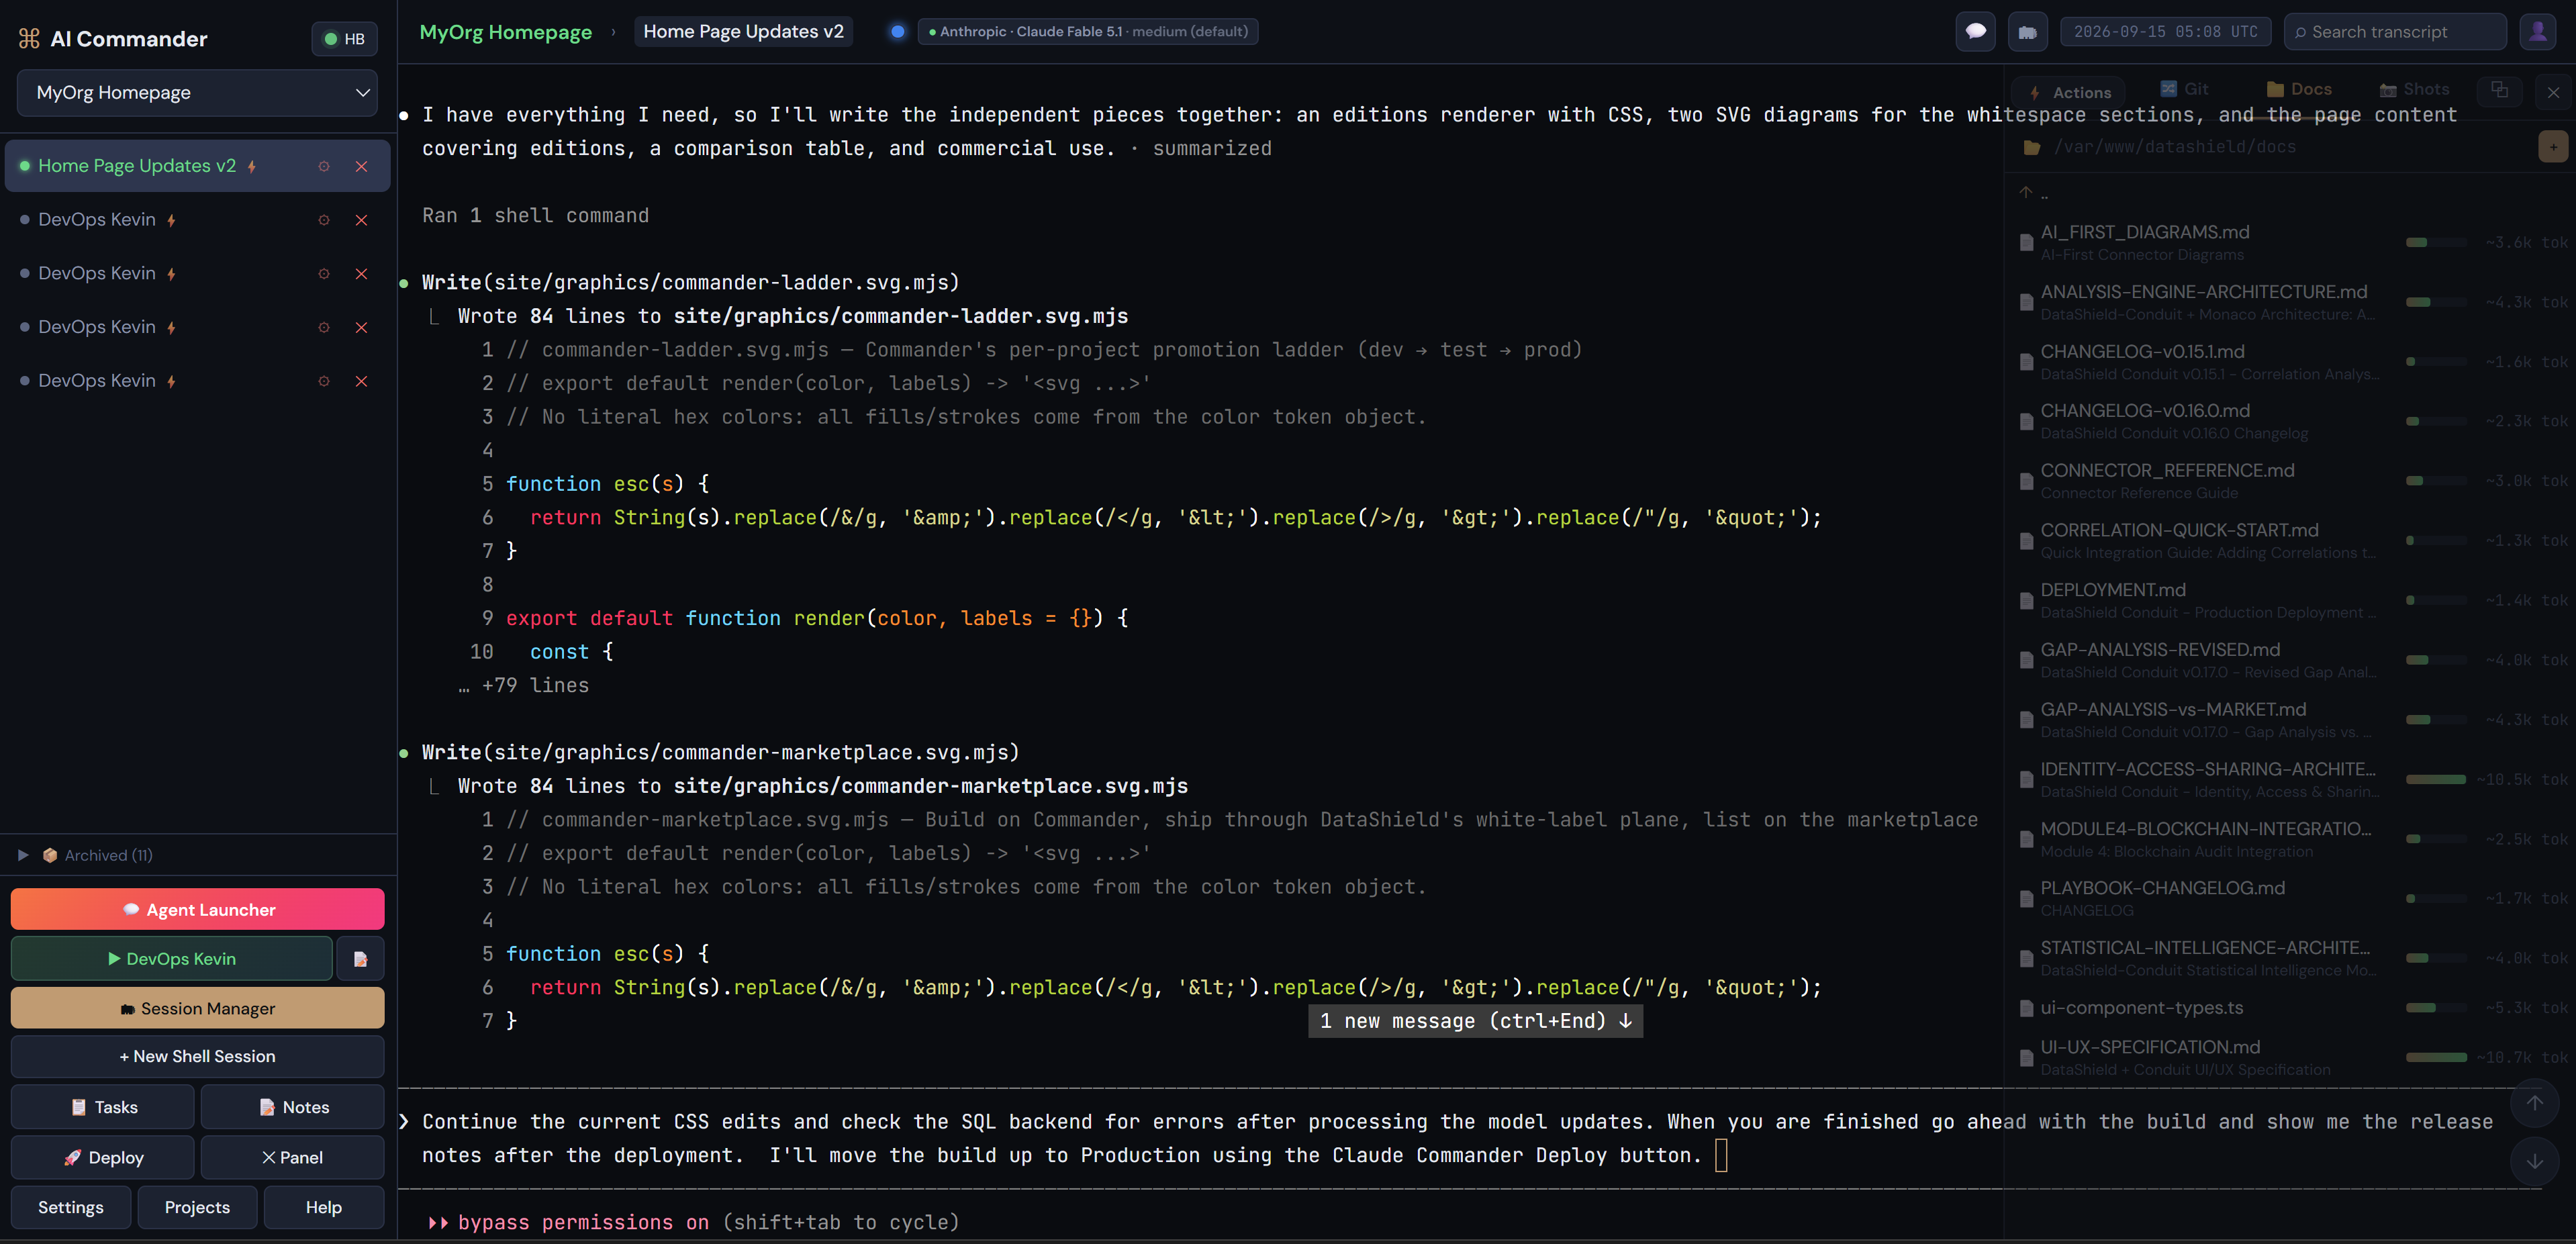Open the Session Manager button

[x=197, y=1008]
